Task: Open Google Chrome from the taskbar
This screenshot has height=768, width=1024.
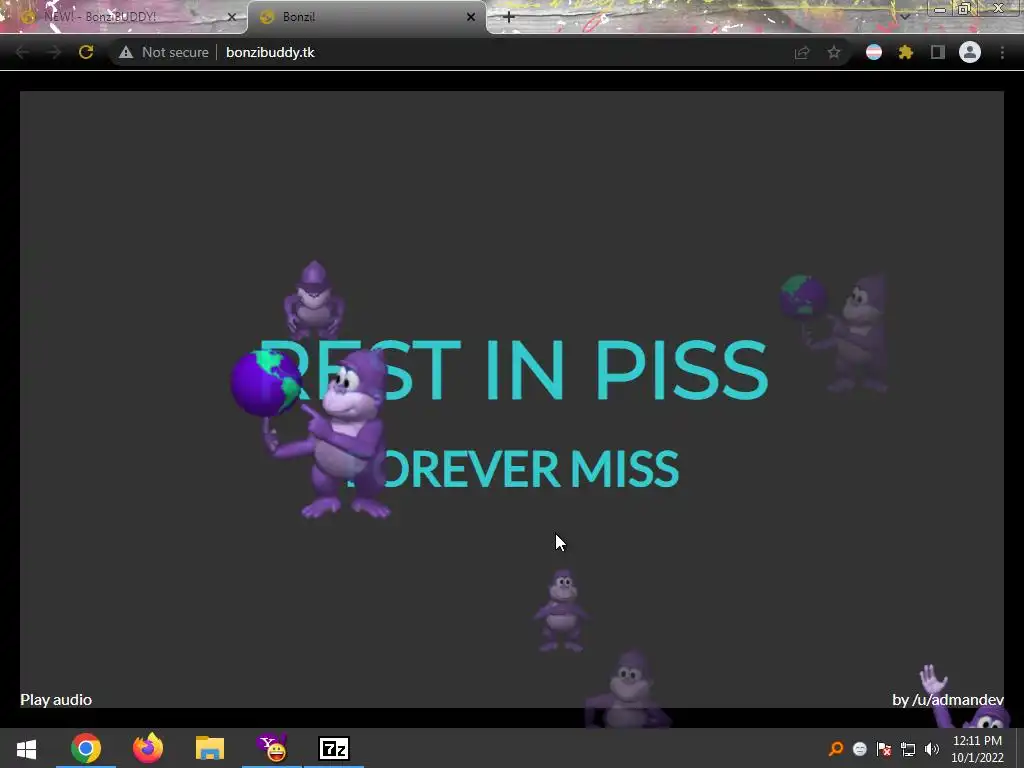Action: (86, 748)
